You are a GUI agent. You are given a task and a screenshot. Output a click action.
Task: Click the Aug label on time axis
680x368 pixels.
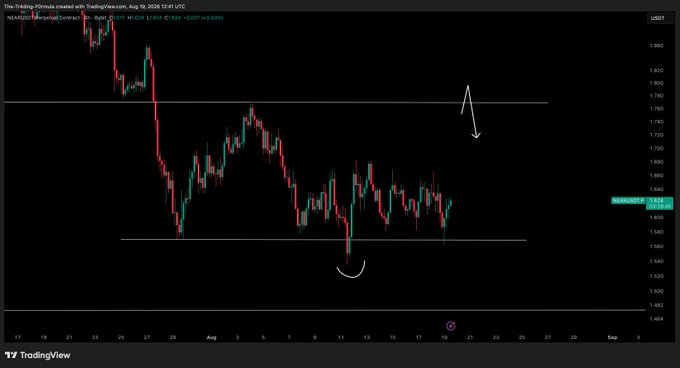[211, 337]
